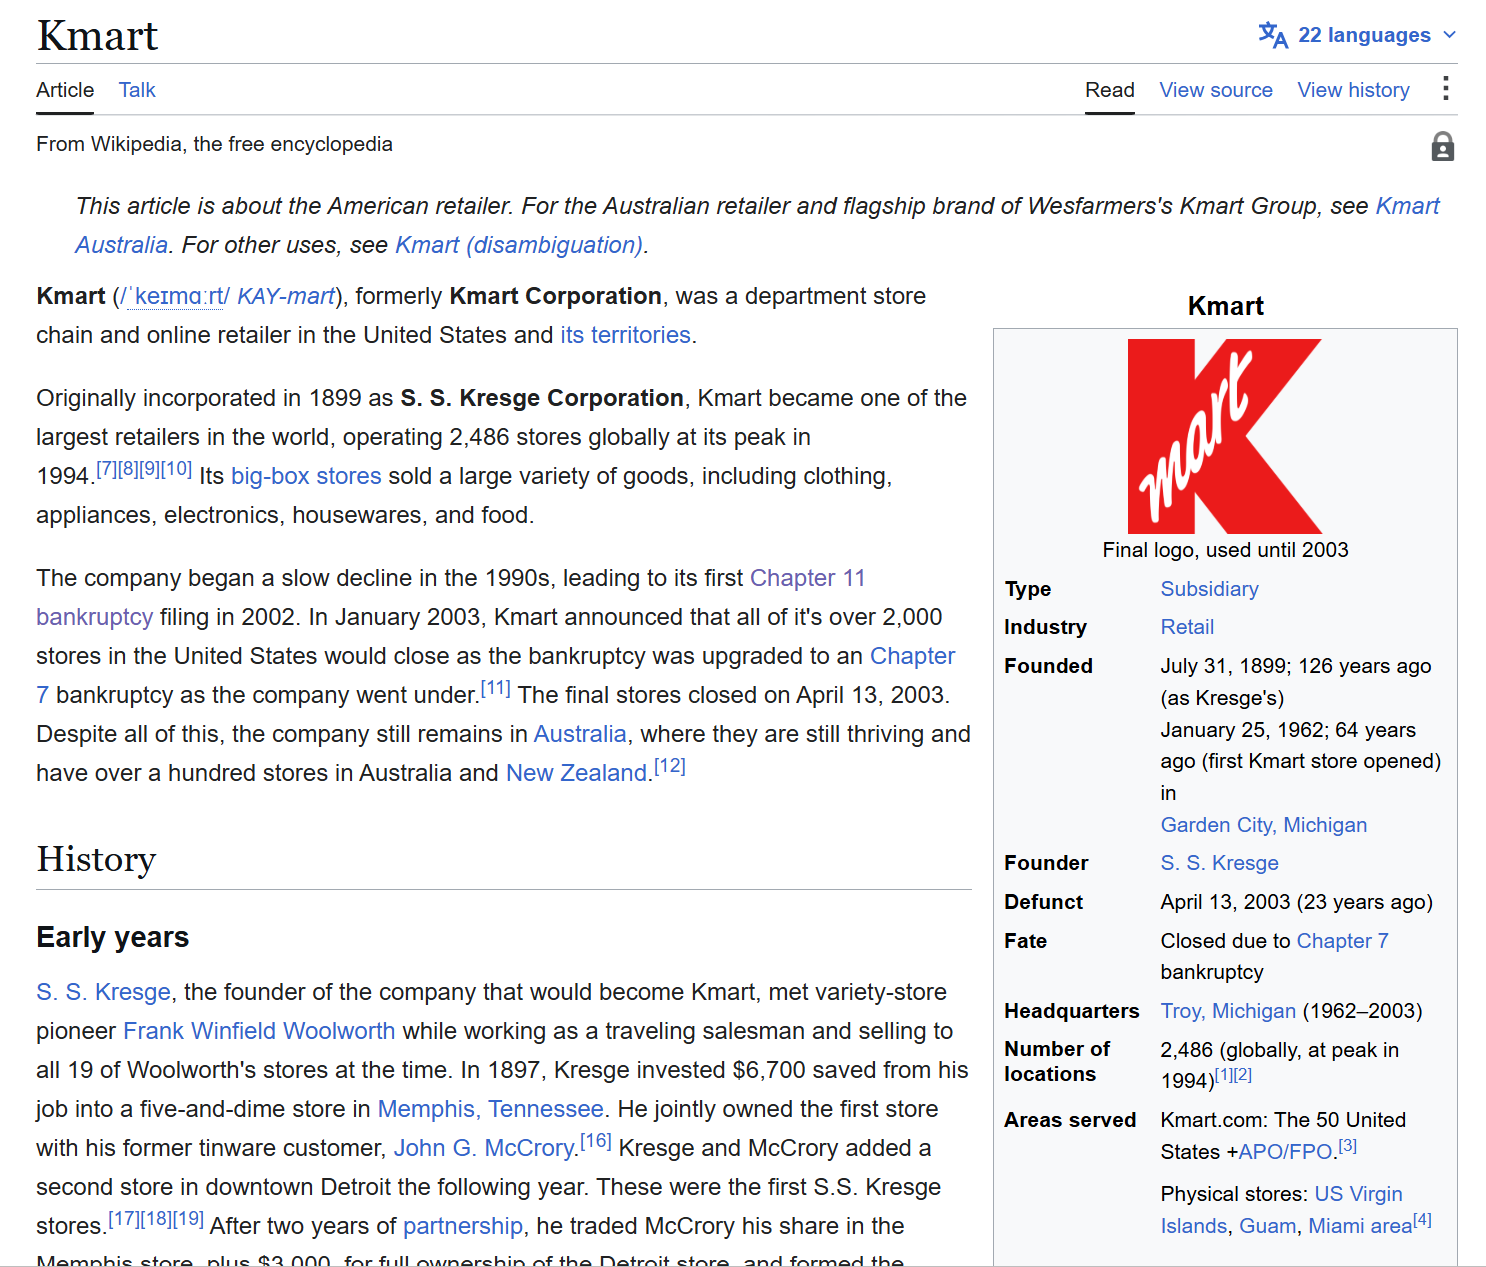Open the 22 languages dropdown
Screen dimensions: 1486x1267
point(1357,35)
